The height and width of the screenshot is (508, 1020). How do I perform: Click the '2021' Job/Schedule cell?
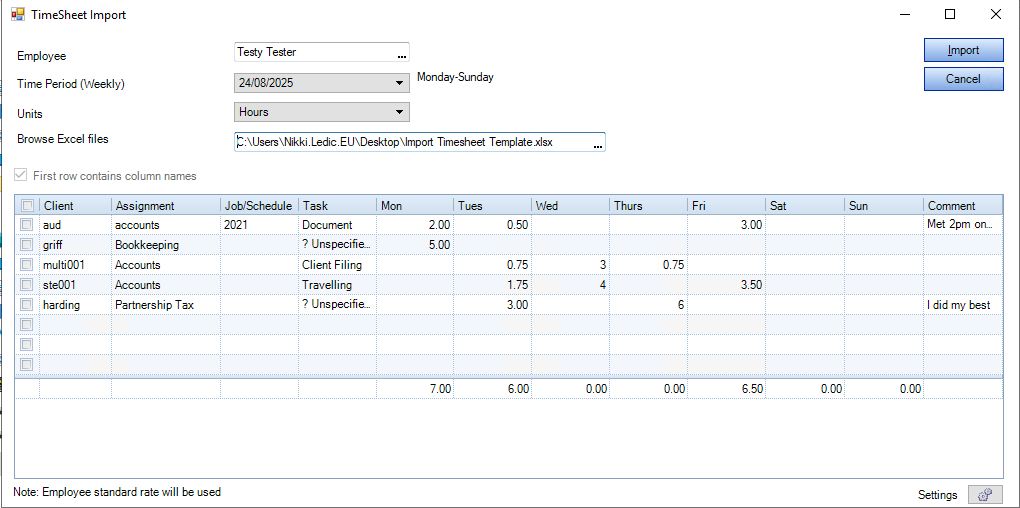click(260, 224)
